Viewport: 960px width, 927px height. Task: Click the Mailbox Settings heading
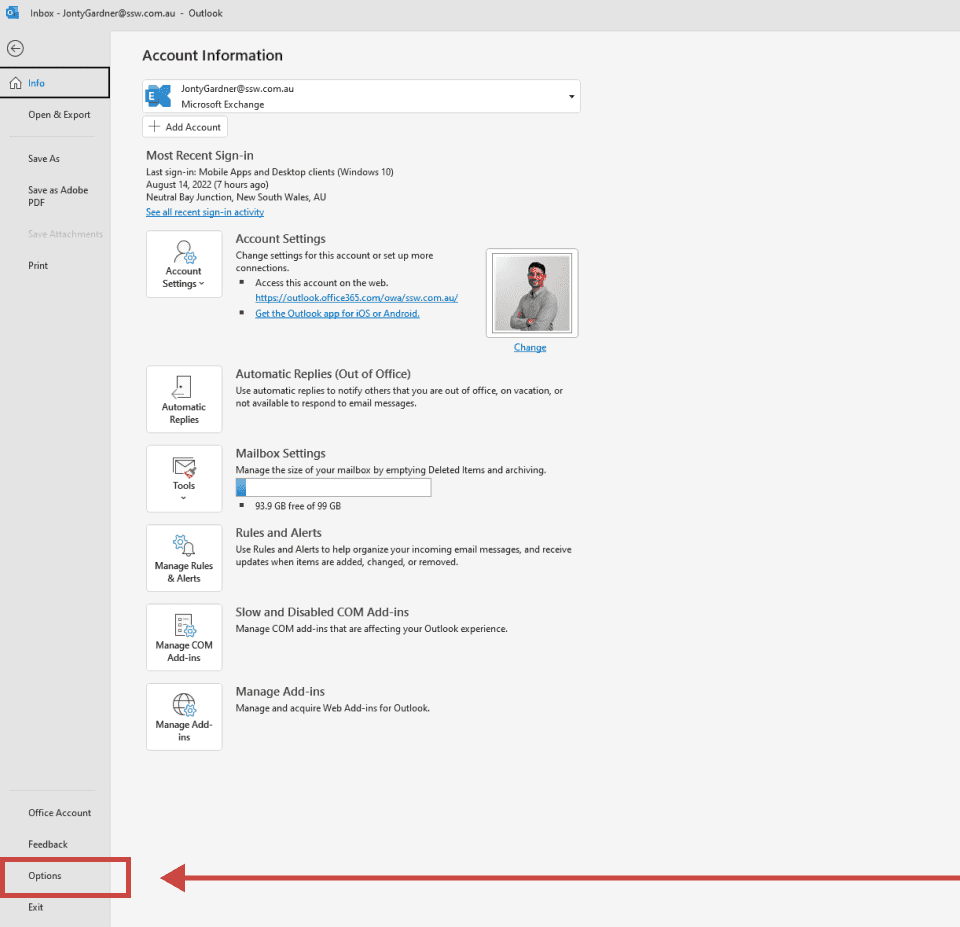(280, 453)
